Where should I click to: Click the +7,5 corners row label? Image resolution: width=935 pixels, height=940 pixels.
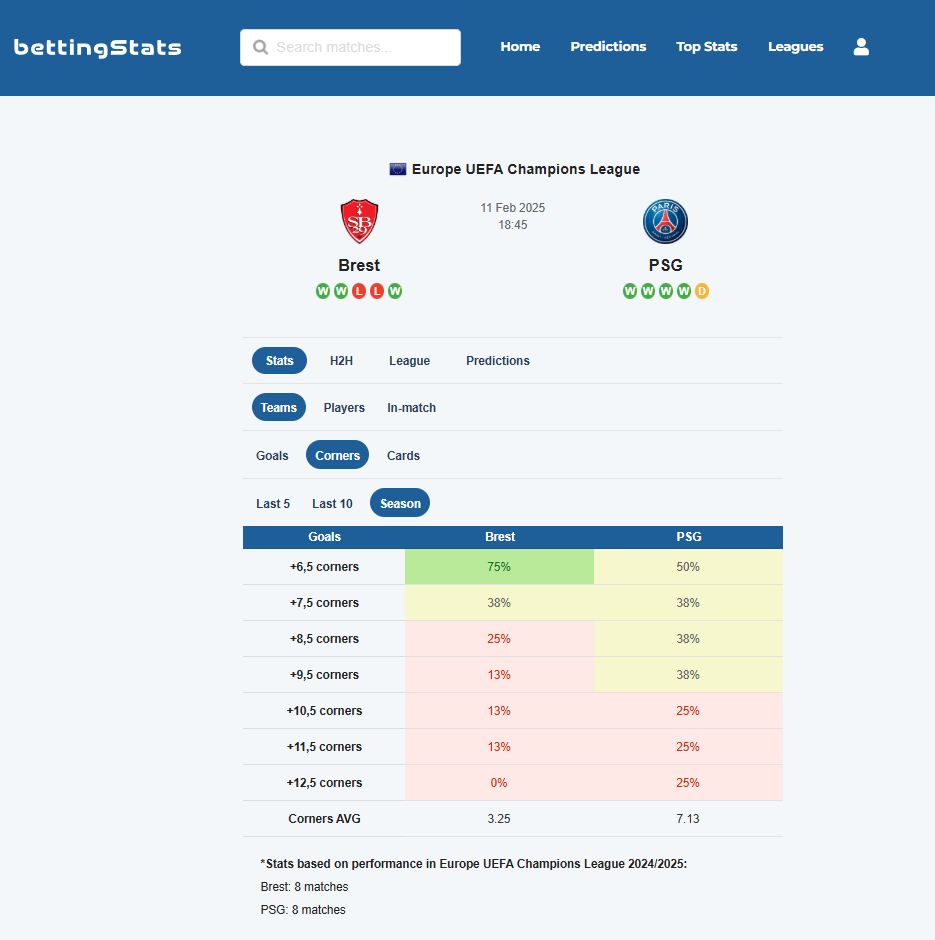324,603
